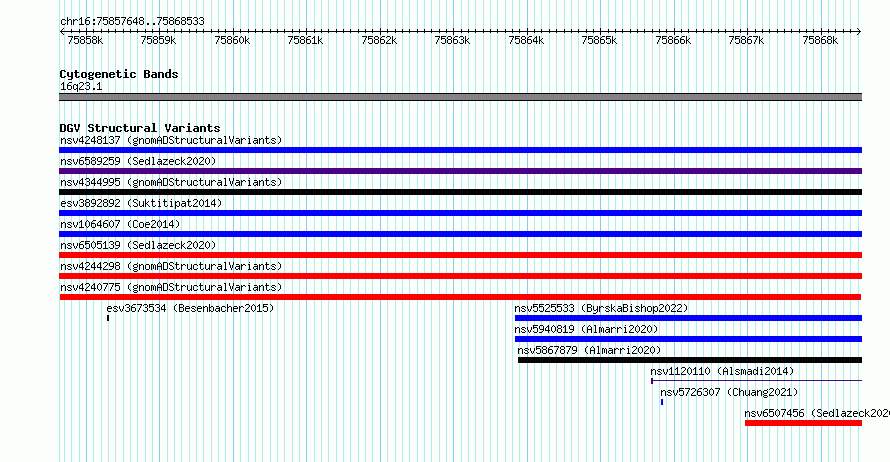Click the 75865k ruler tick label
The height and width of the screenshot is (462, 890).
click(599, 40)
